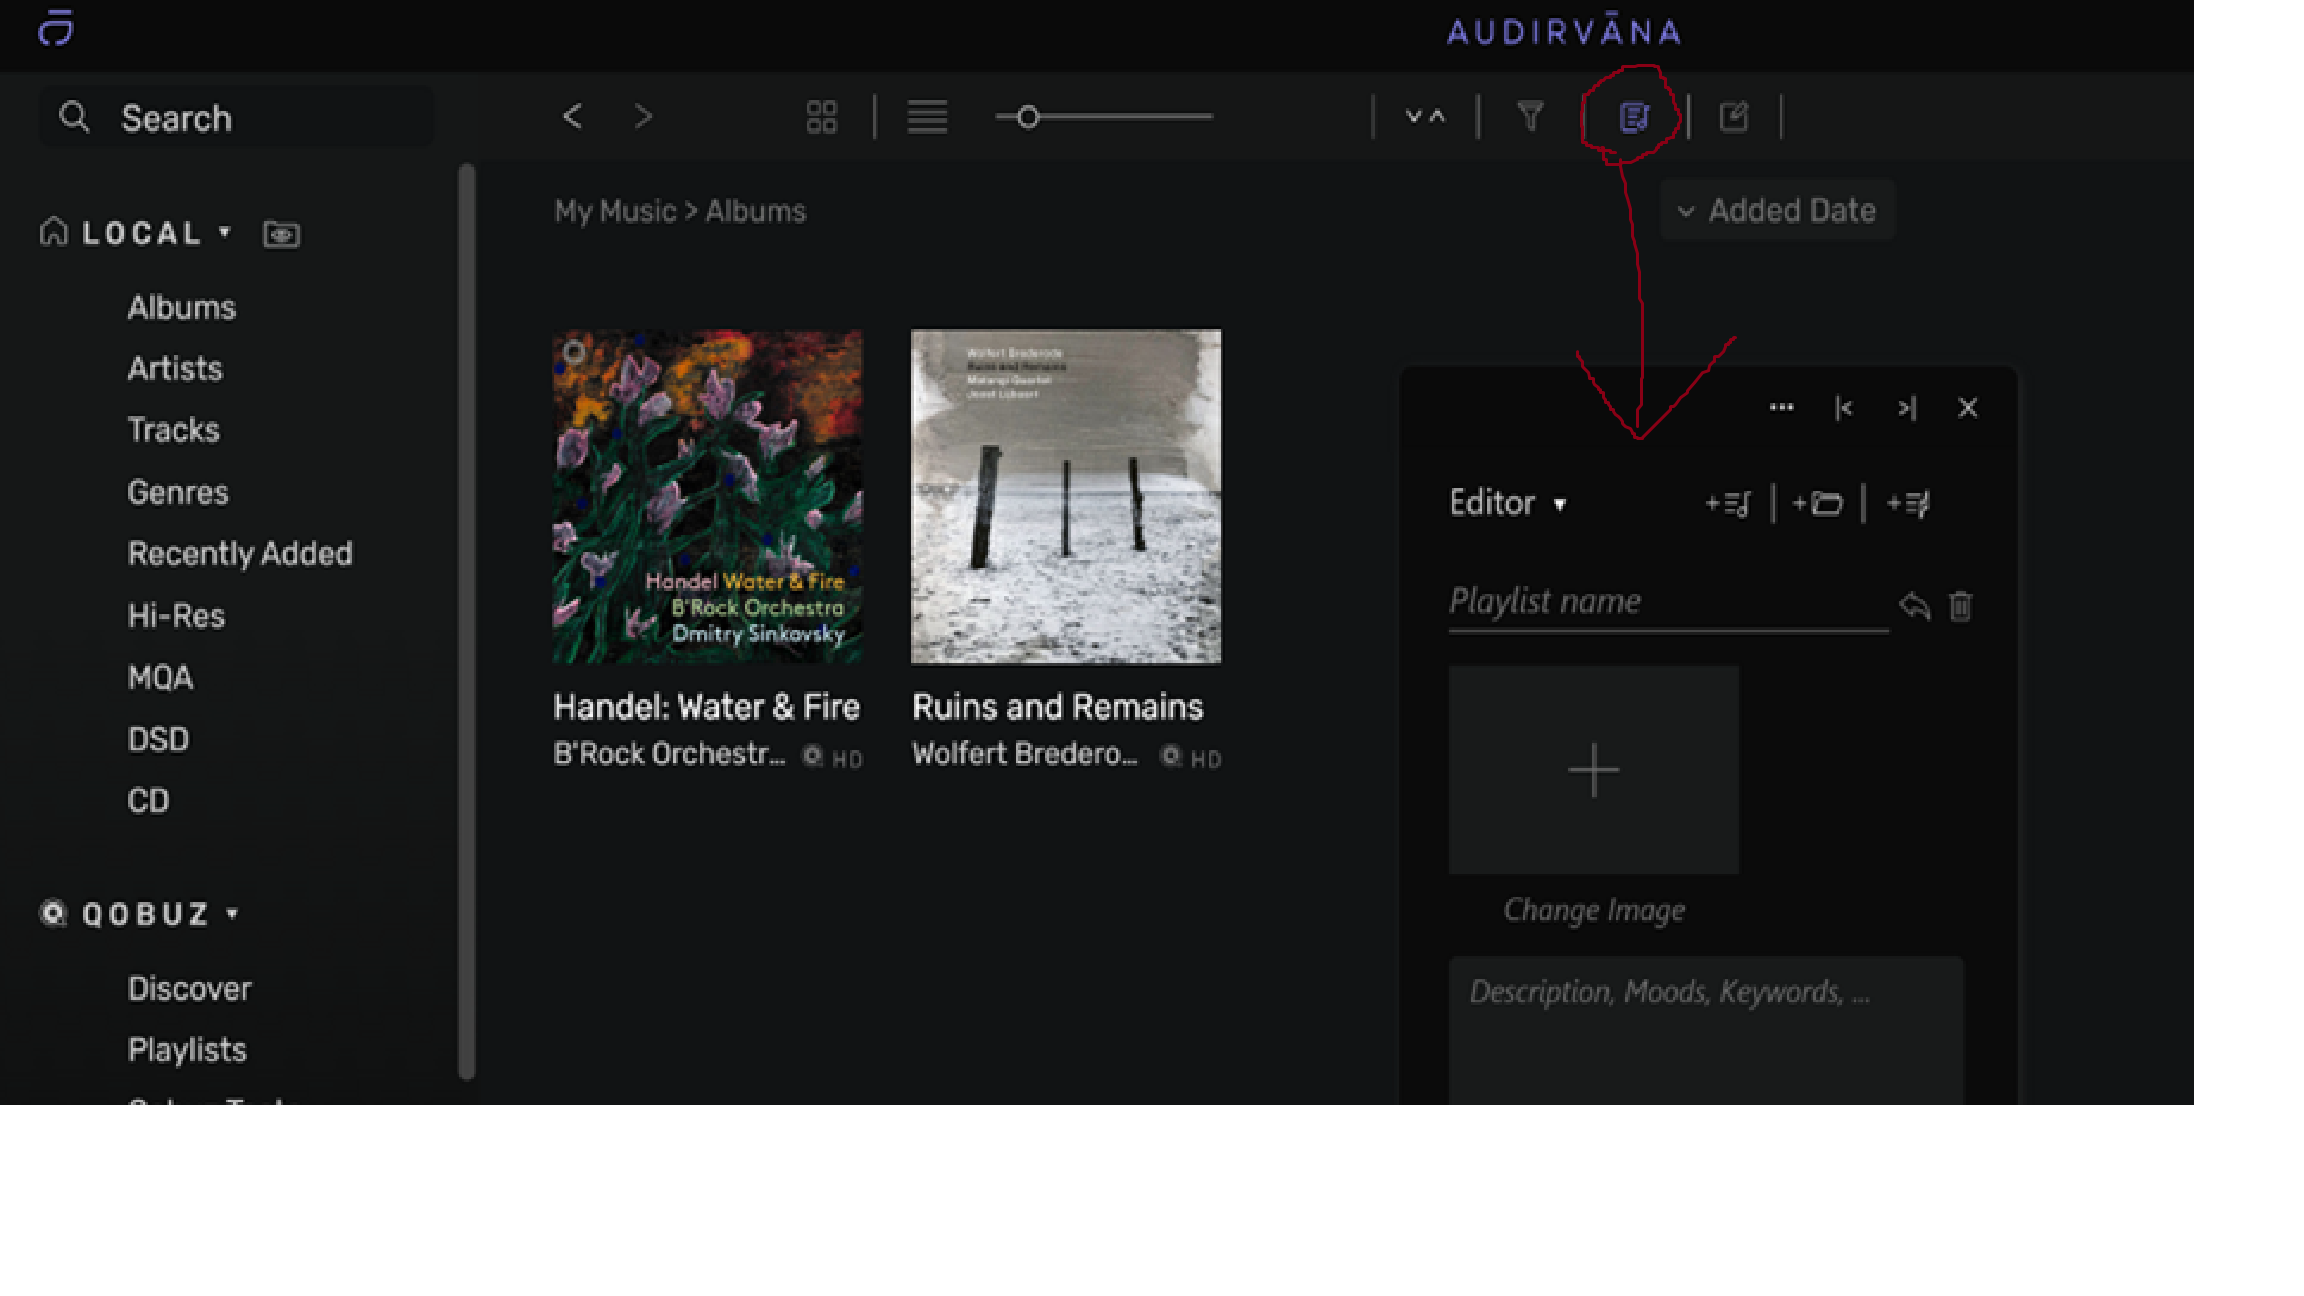Toggle the playlist editor panel icon

[1633, 117]
